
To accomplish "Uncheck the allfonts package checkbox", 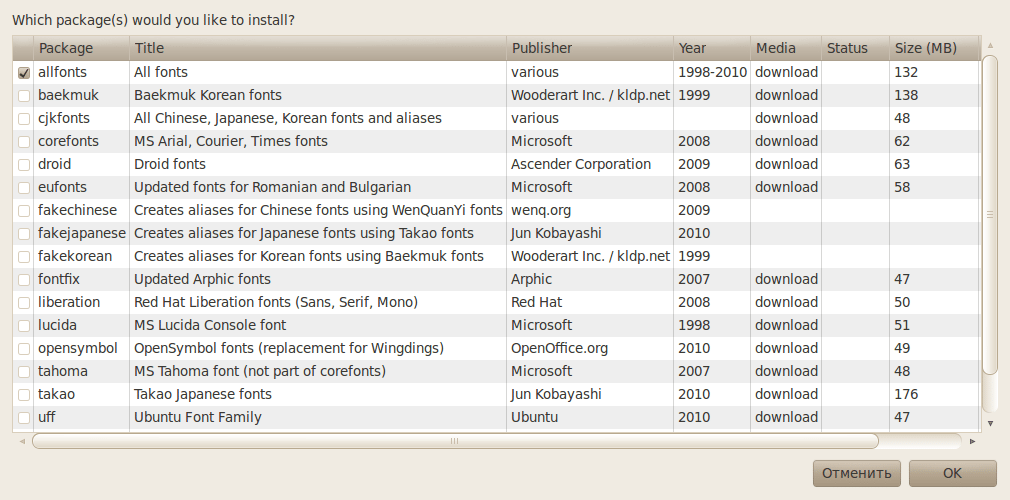I will pyautogui.click(x=24, y=73).
